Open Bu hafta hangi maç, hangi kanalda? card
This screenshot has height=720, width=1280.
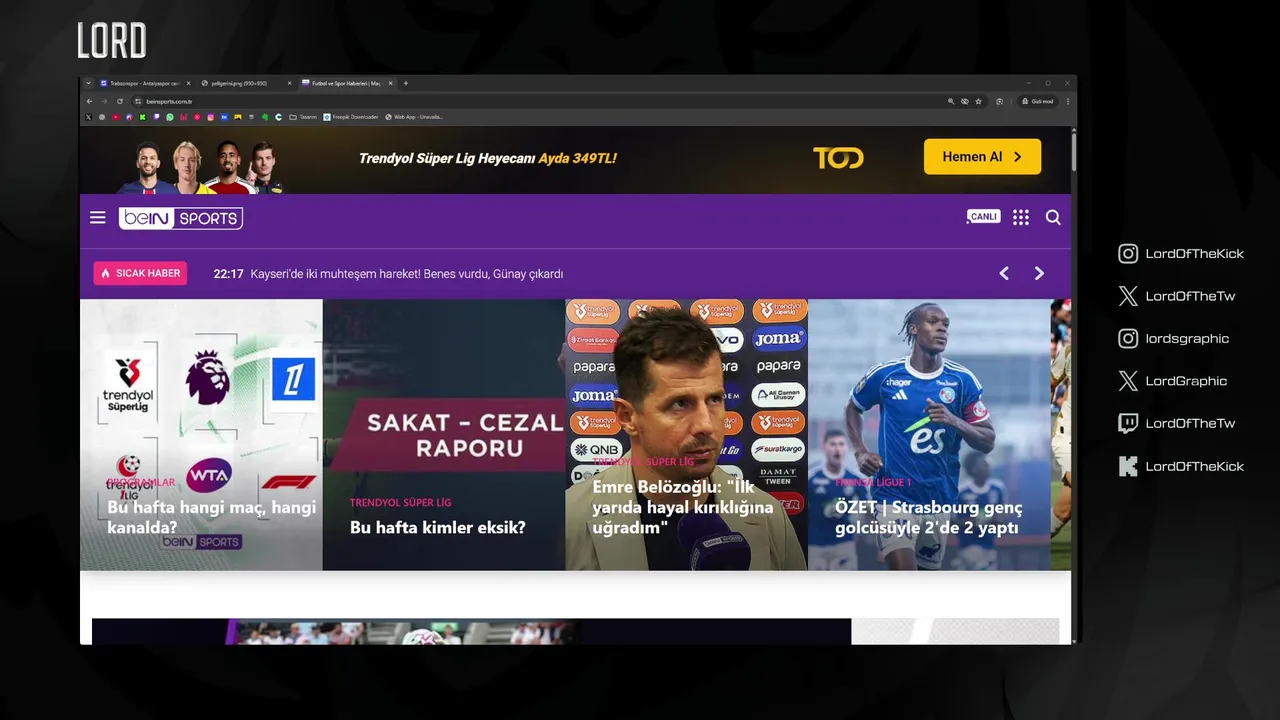[x=201, y=435]
